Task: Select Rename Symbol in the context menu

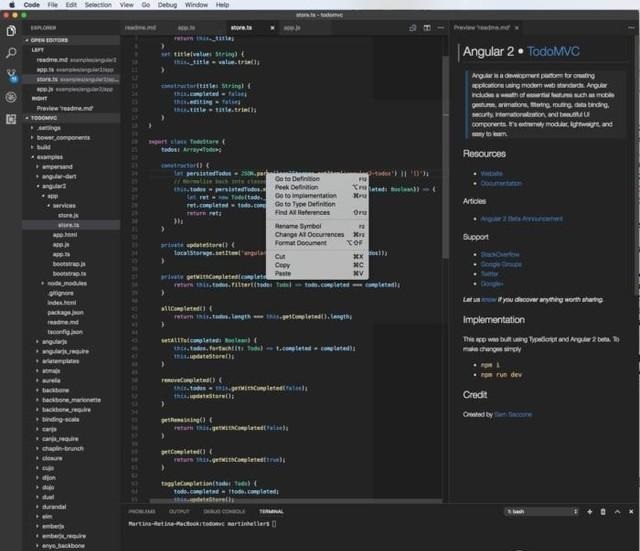Action: coord(298,226)
